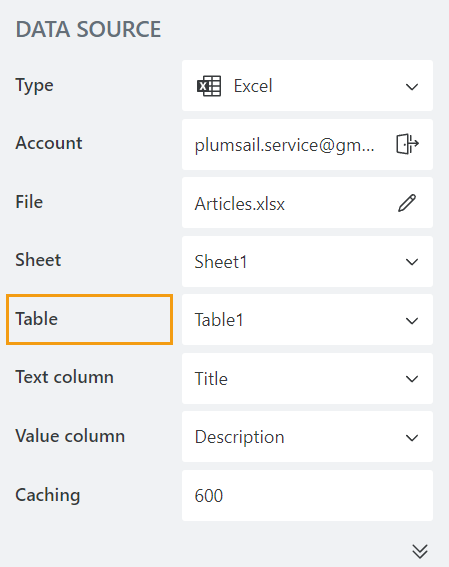Viewport: 449px width, 567px height.
Task: Sign out of the plumsail.service account
Action: [x=407, y=144]
